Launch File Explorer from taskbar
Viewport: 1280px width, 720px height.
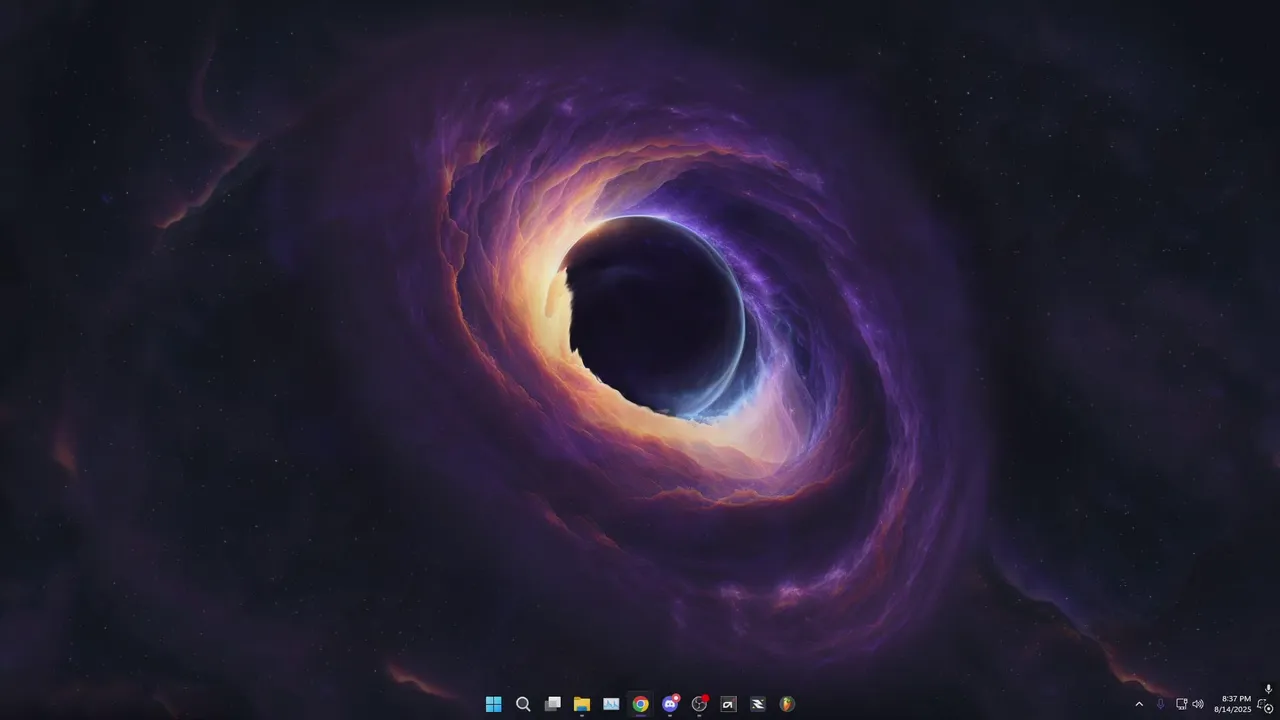click(x=582, y=704)
